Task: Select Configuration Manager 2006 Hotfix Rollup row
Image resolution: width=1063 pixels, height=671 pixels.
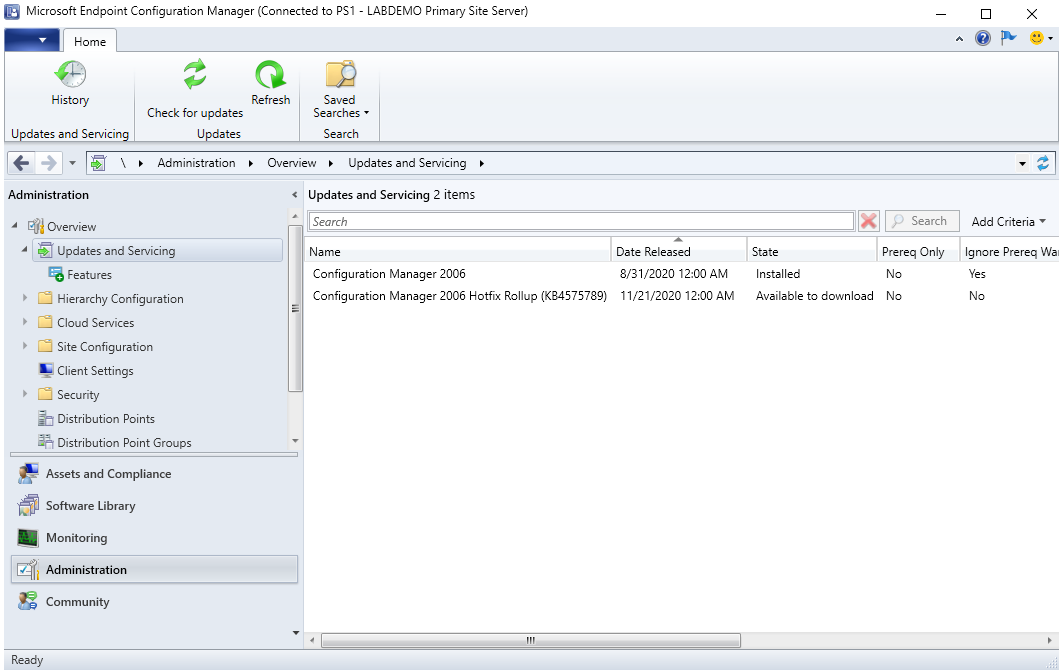Action: point(459,296)
